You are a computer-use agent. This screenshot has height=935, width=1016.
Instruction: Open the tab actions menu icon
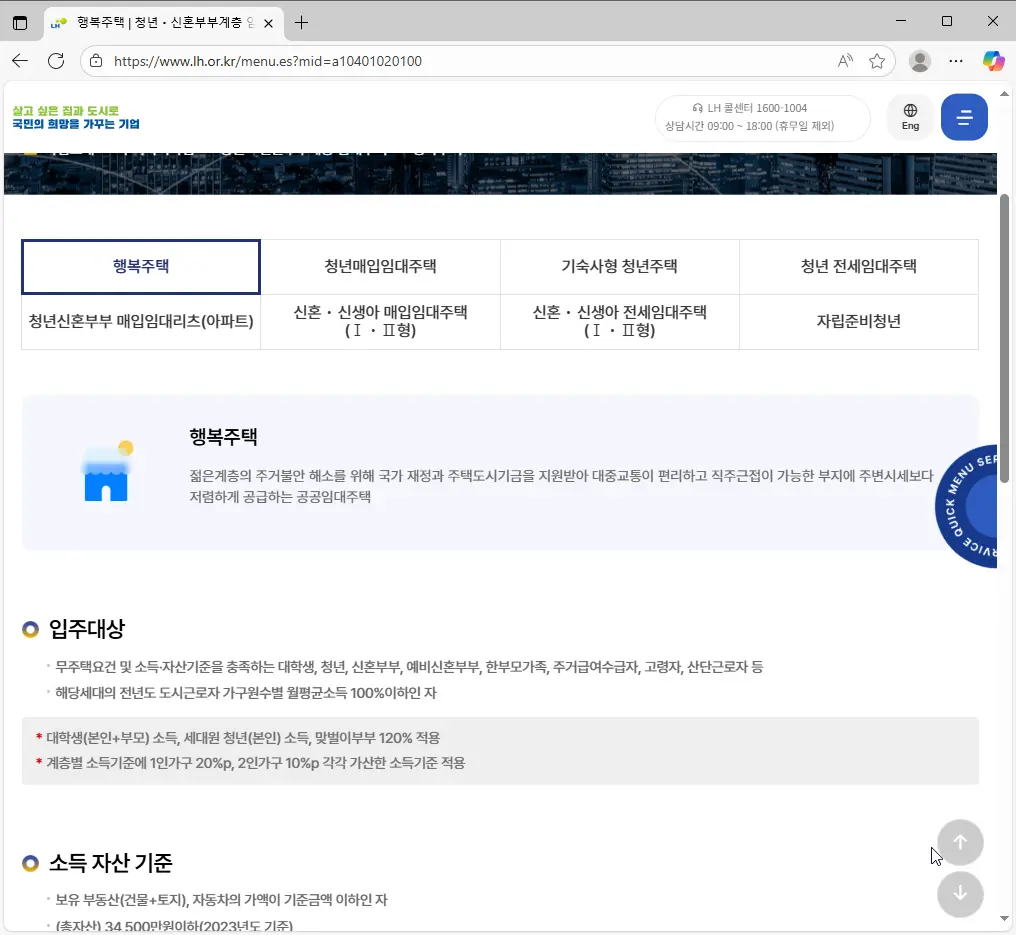pos(20,23)
